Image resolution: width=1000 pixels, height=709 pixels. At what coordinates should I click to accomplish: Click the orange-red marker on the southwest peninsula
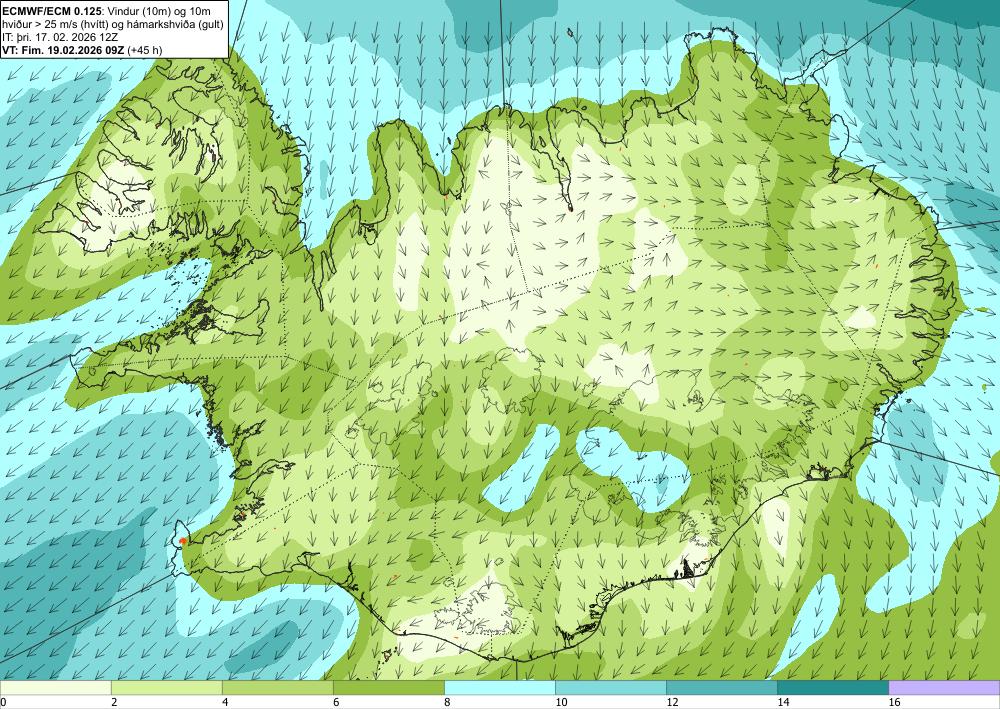coord(183,541)
